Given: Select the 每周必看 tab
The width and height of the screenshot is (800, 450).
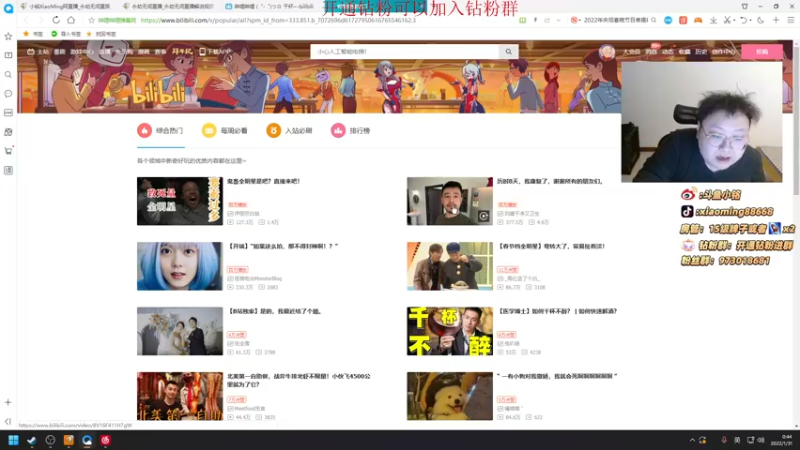Looking at the screenshot, I should coord(224,131).
